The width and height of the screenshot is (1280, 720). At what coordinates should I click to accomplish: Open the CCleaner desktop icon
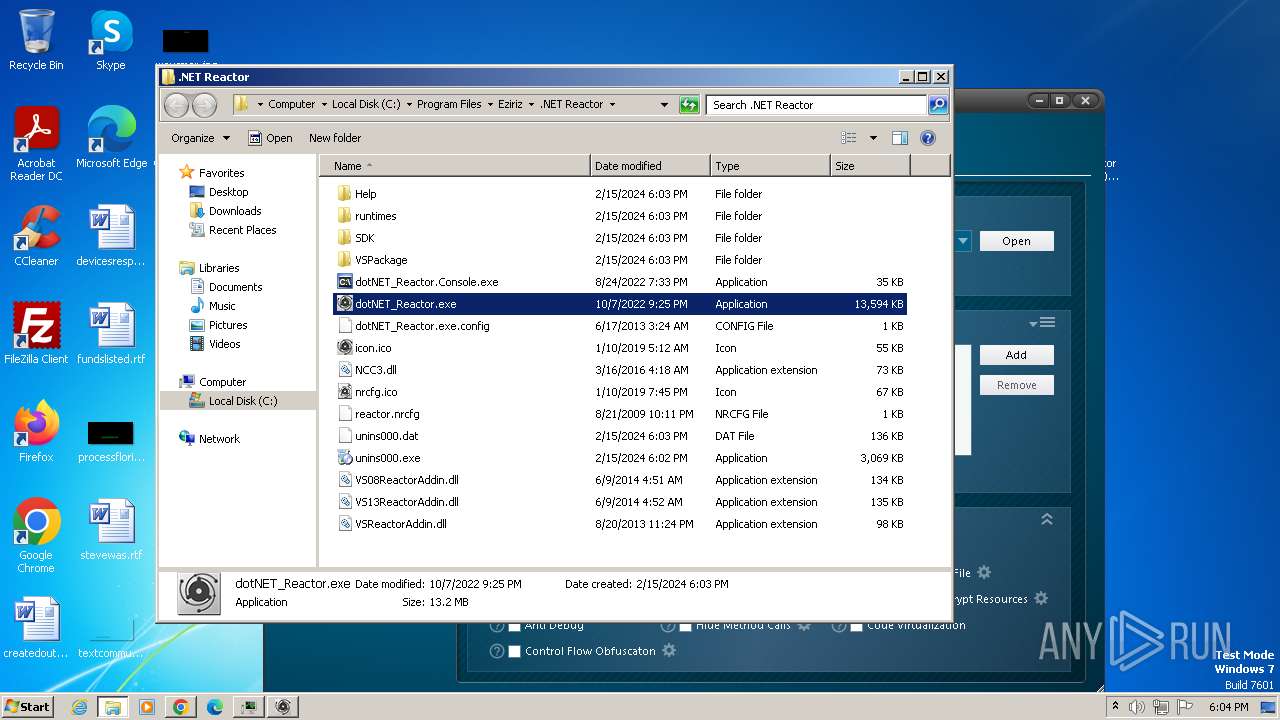coord(36,236)
